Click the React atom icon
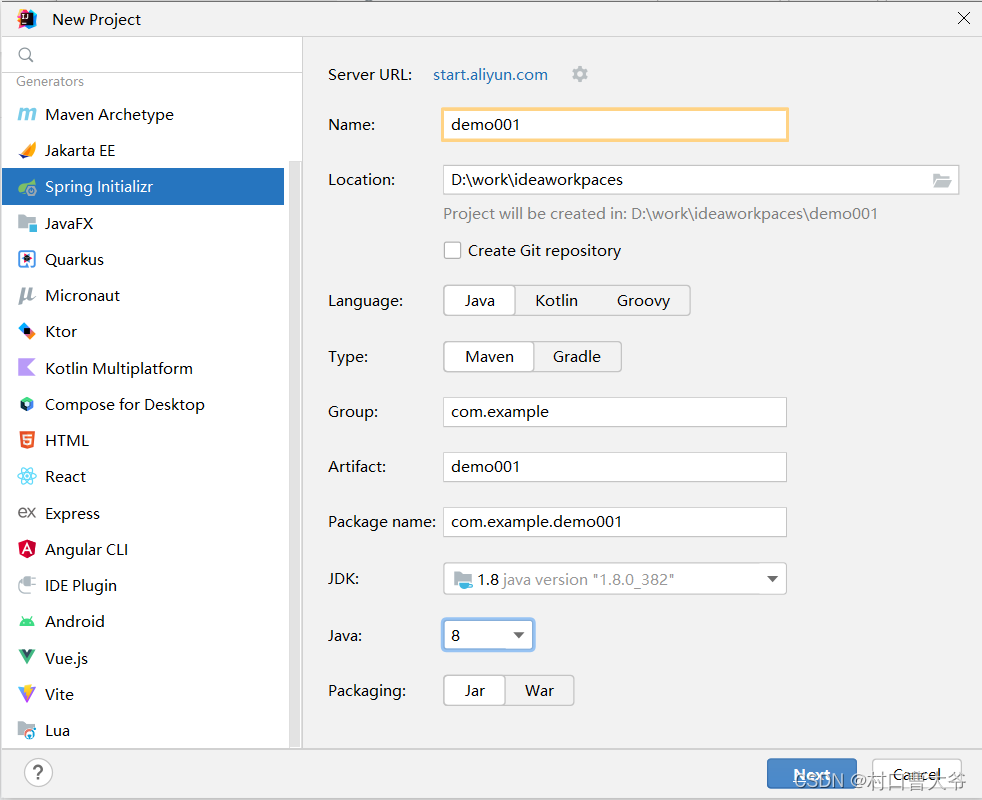The height and width of the screenshot is (800, 982). 27,477
